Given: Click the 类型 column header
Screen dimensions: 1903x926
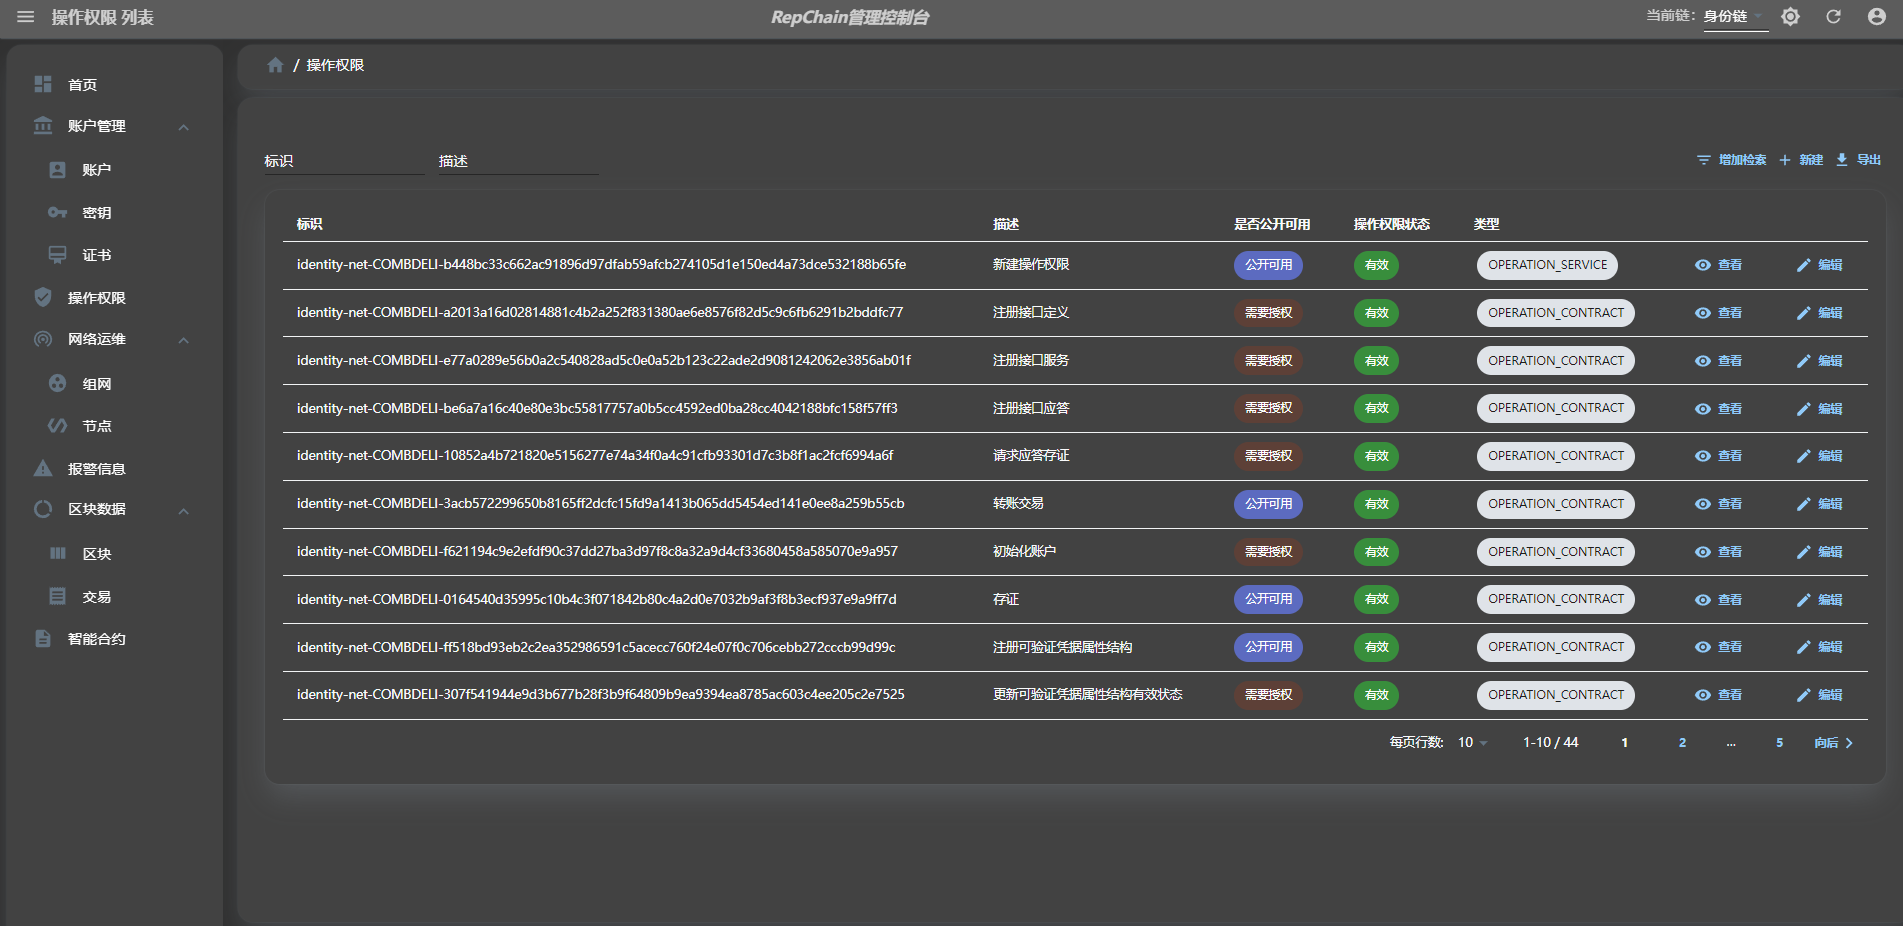Looking at the screenshot, I should tap(1486, 224).
